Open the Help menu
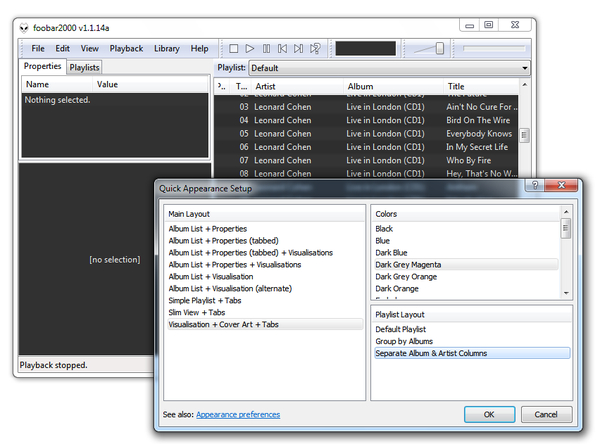The image size is (600, 444). [x=199, y=49]
